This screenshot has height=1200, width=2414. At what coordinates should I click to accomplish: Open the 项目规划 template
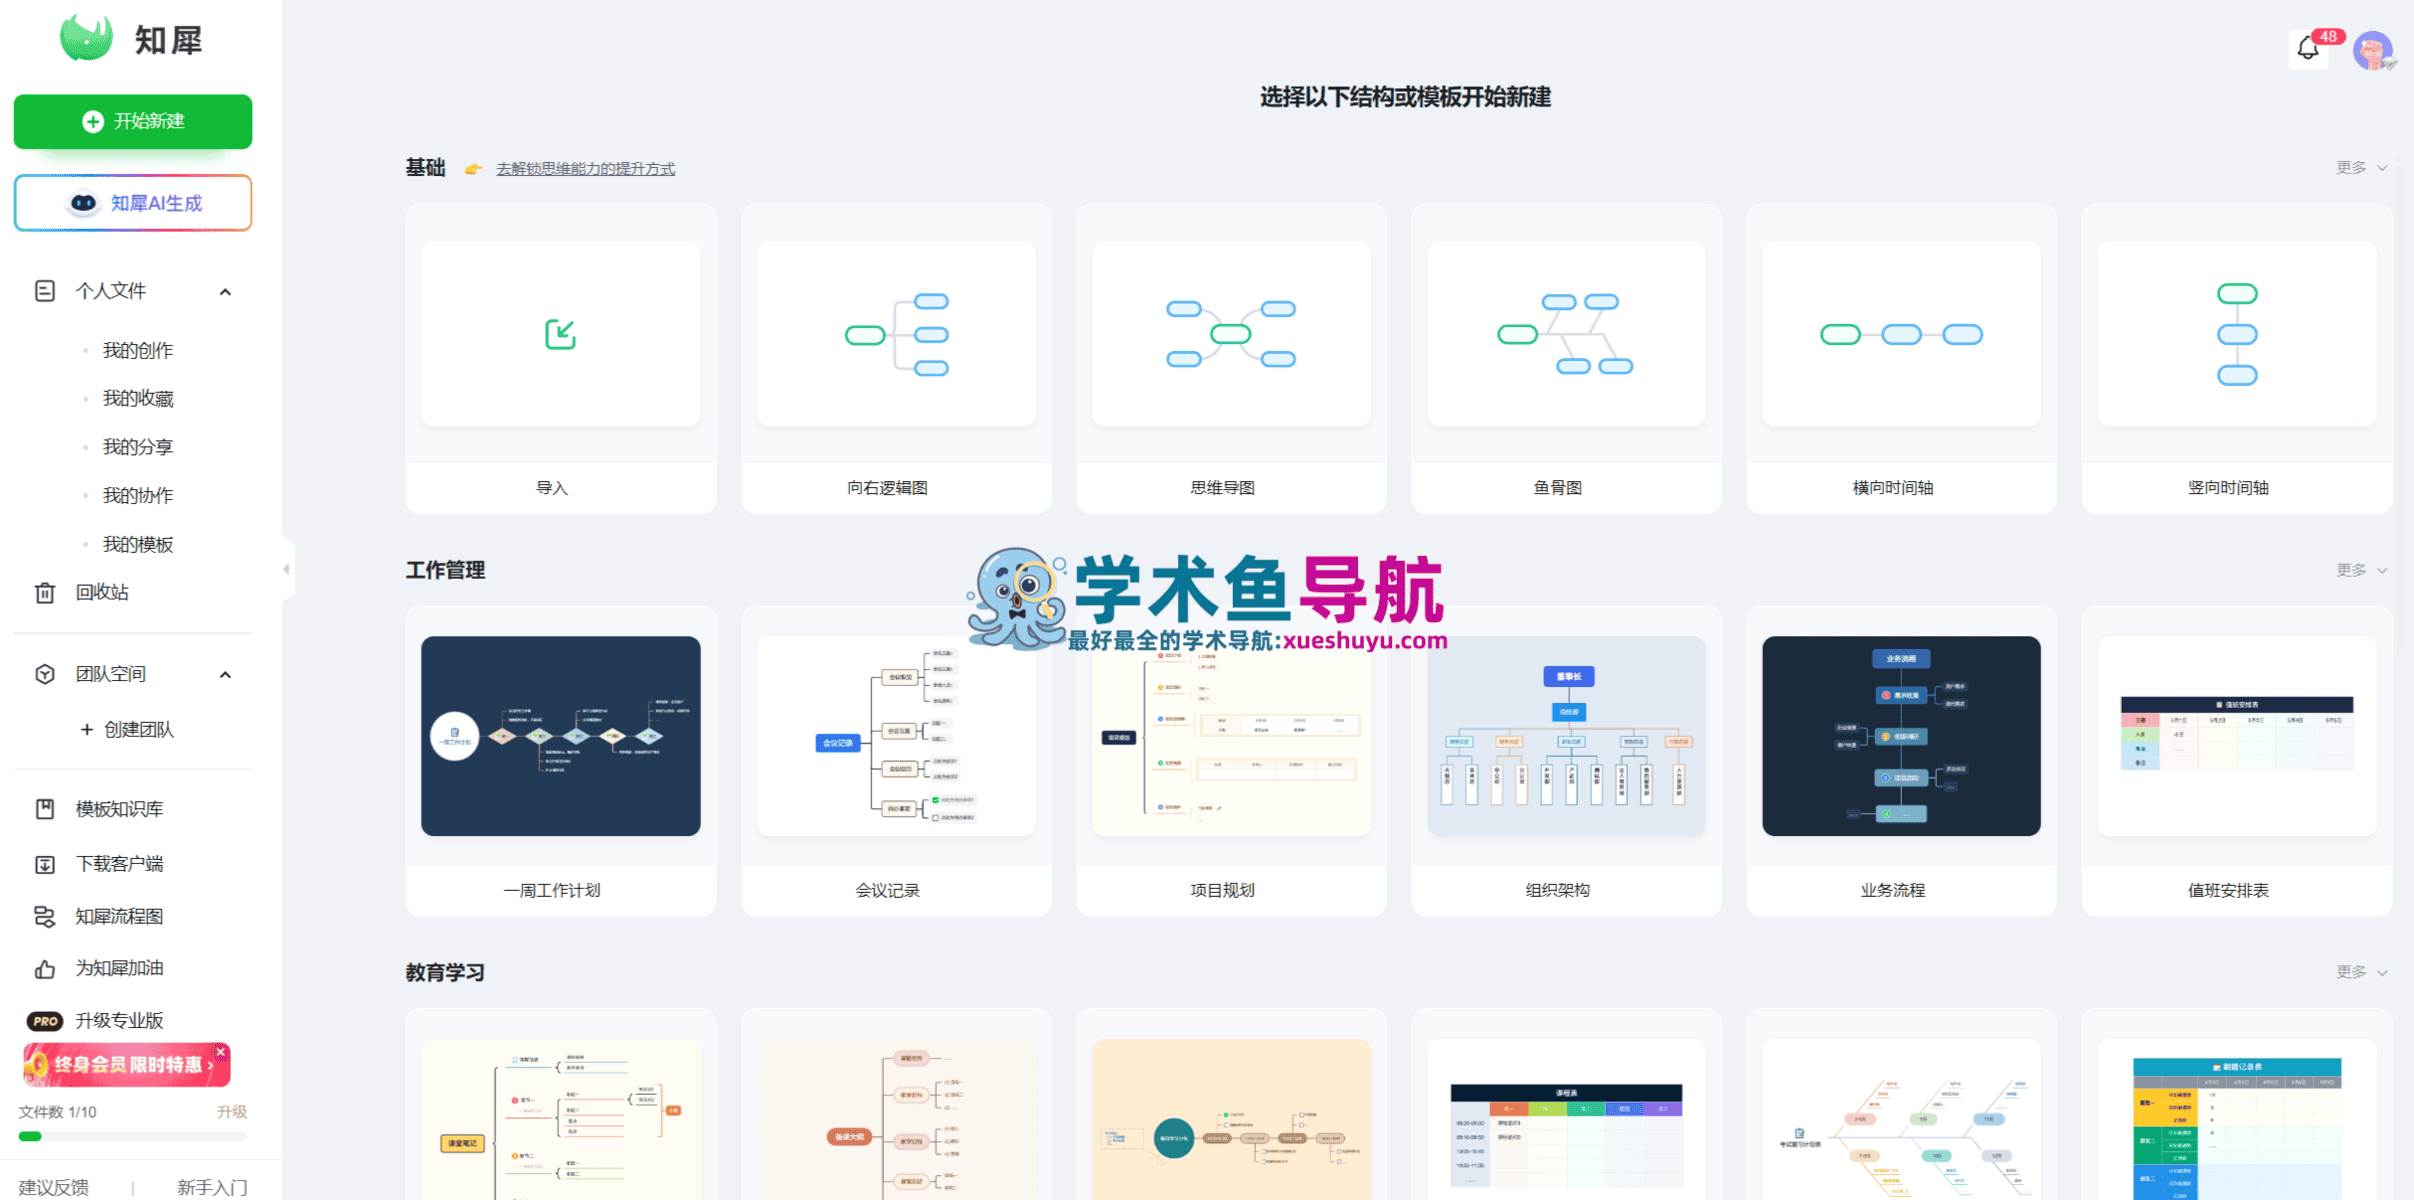[1231, 761]
